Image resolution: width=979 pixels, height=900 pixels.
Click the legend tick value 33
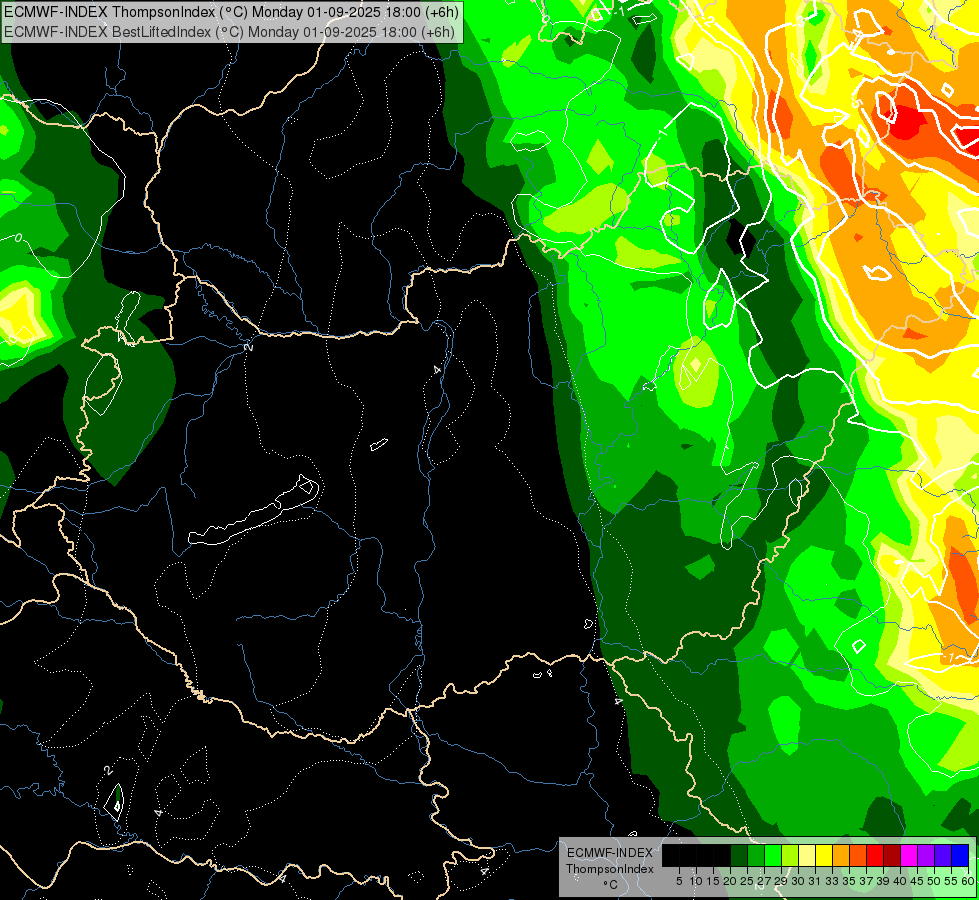[x=832, y=881]
